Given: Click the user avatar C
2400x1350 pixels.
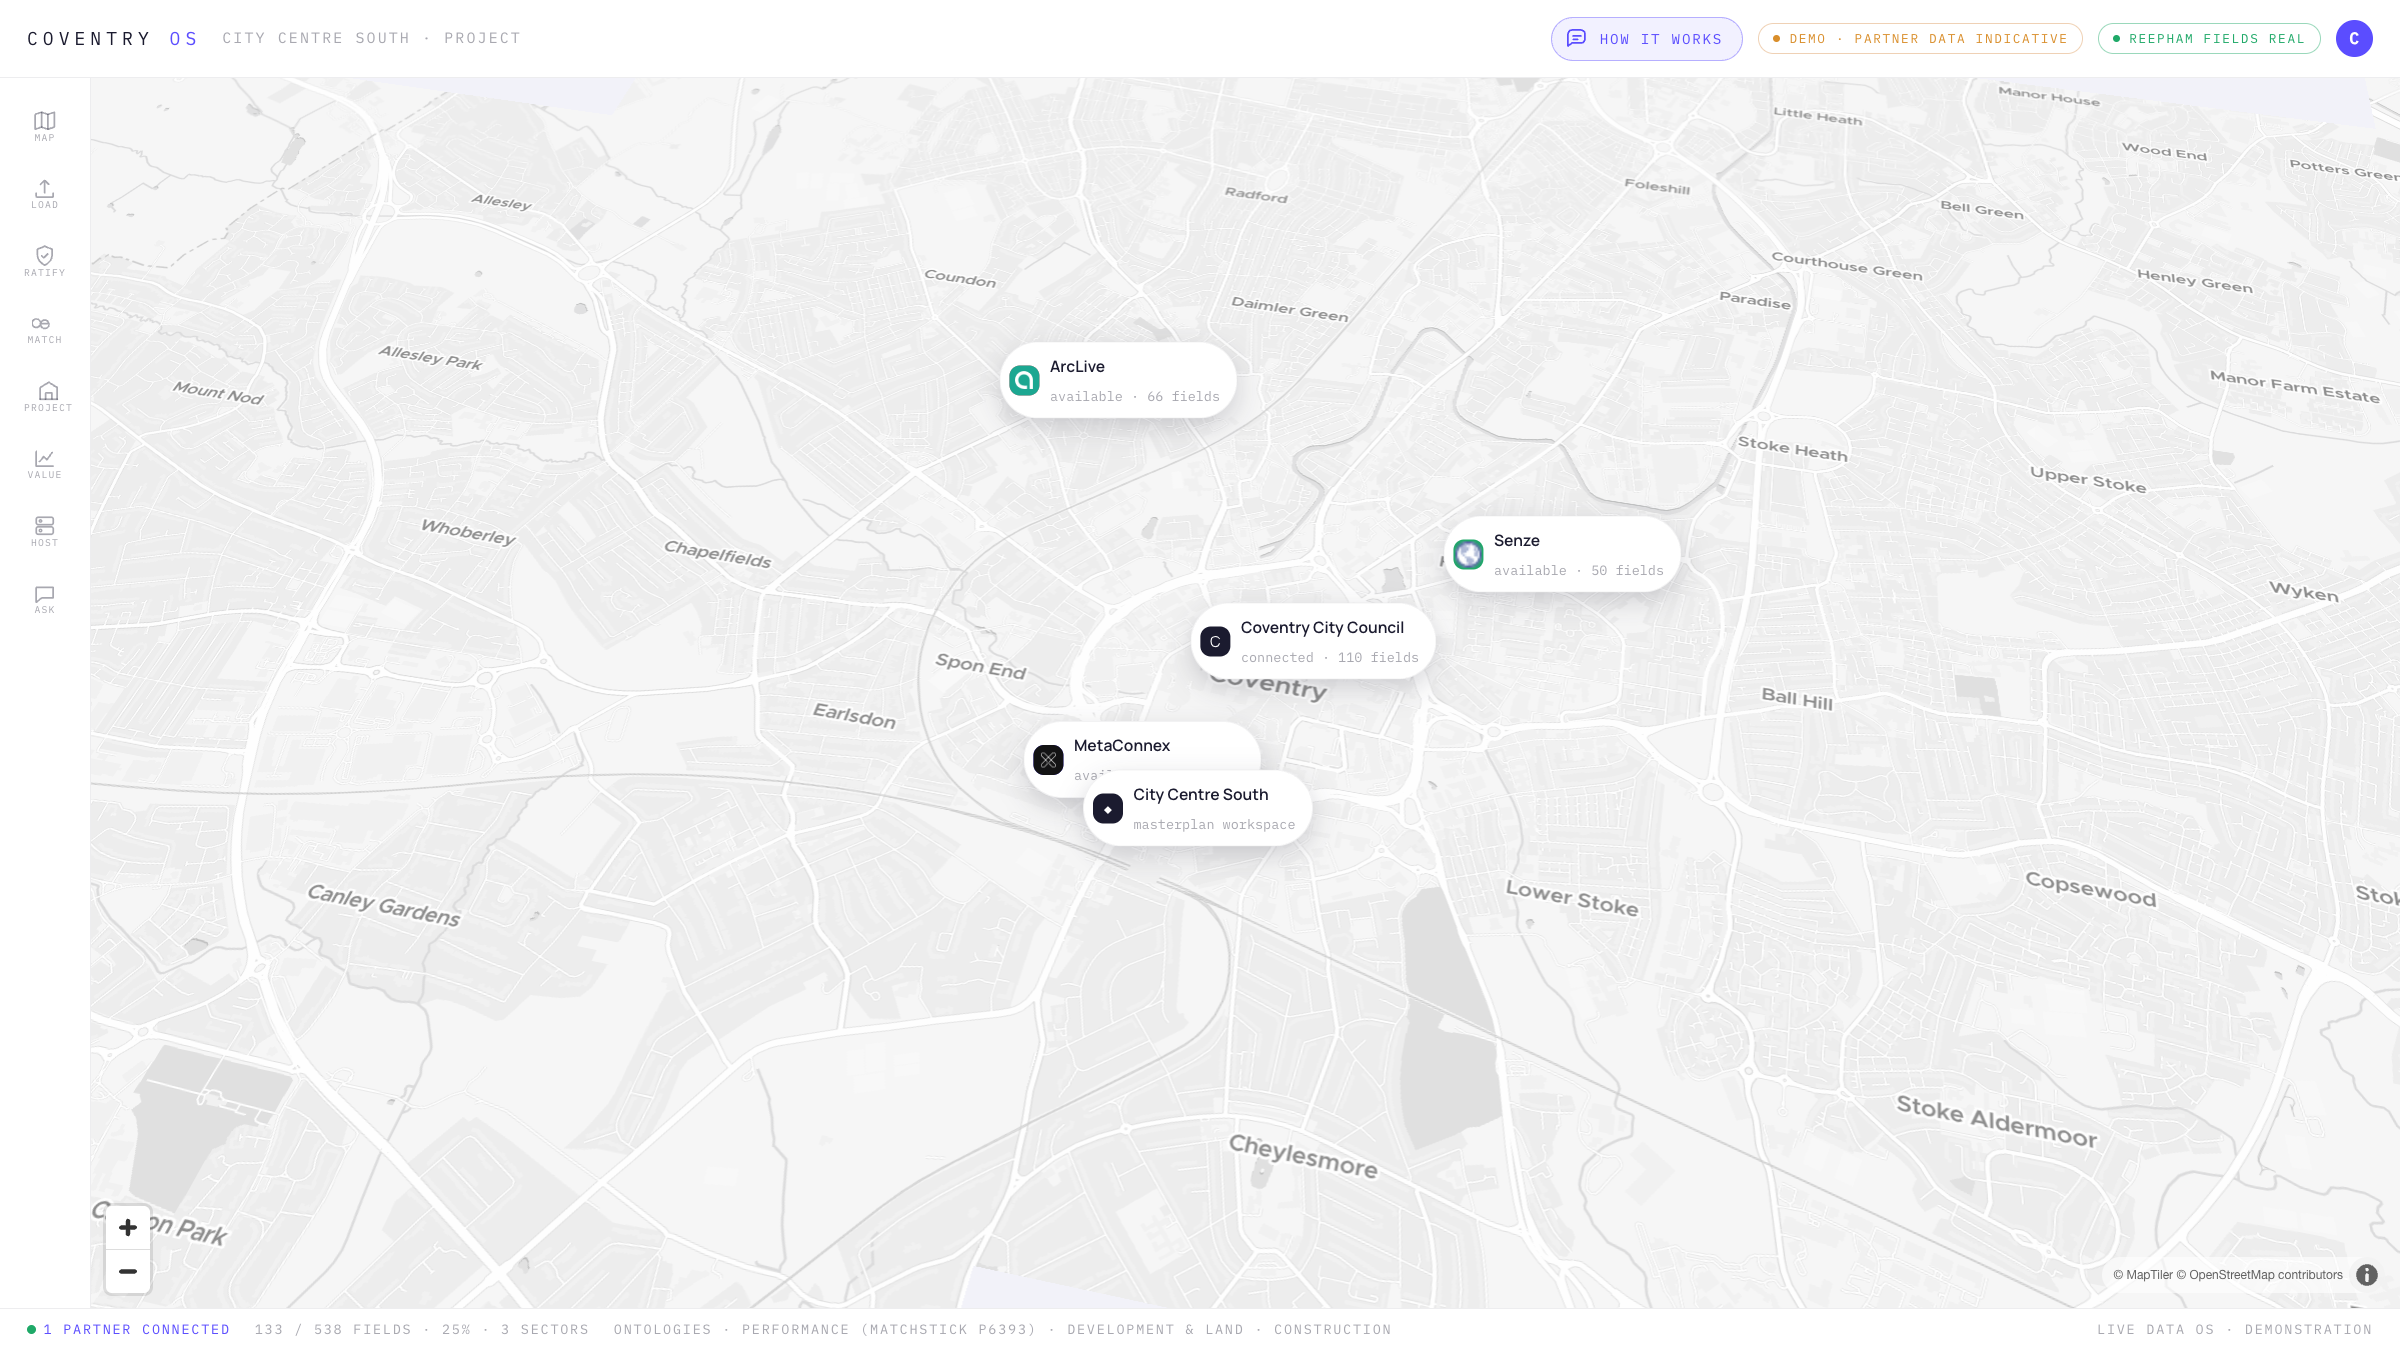Looking at the screenshot, I should tap(2354, 39).
